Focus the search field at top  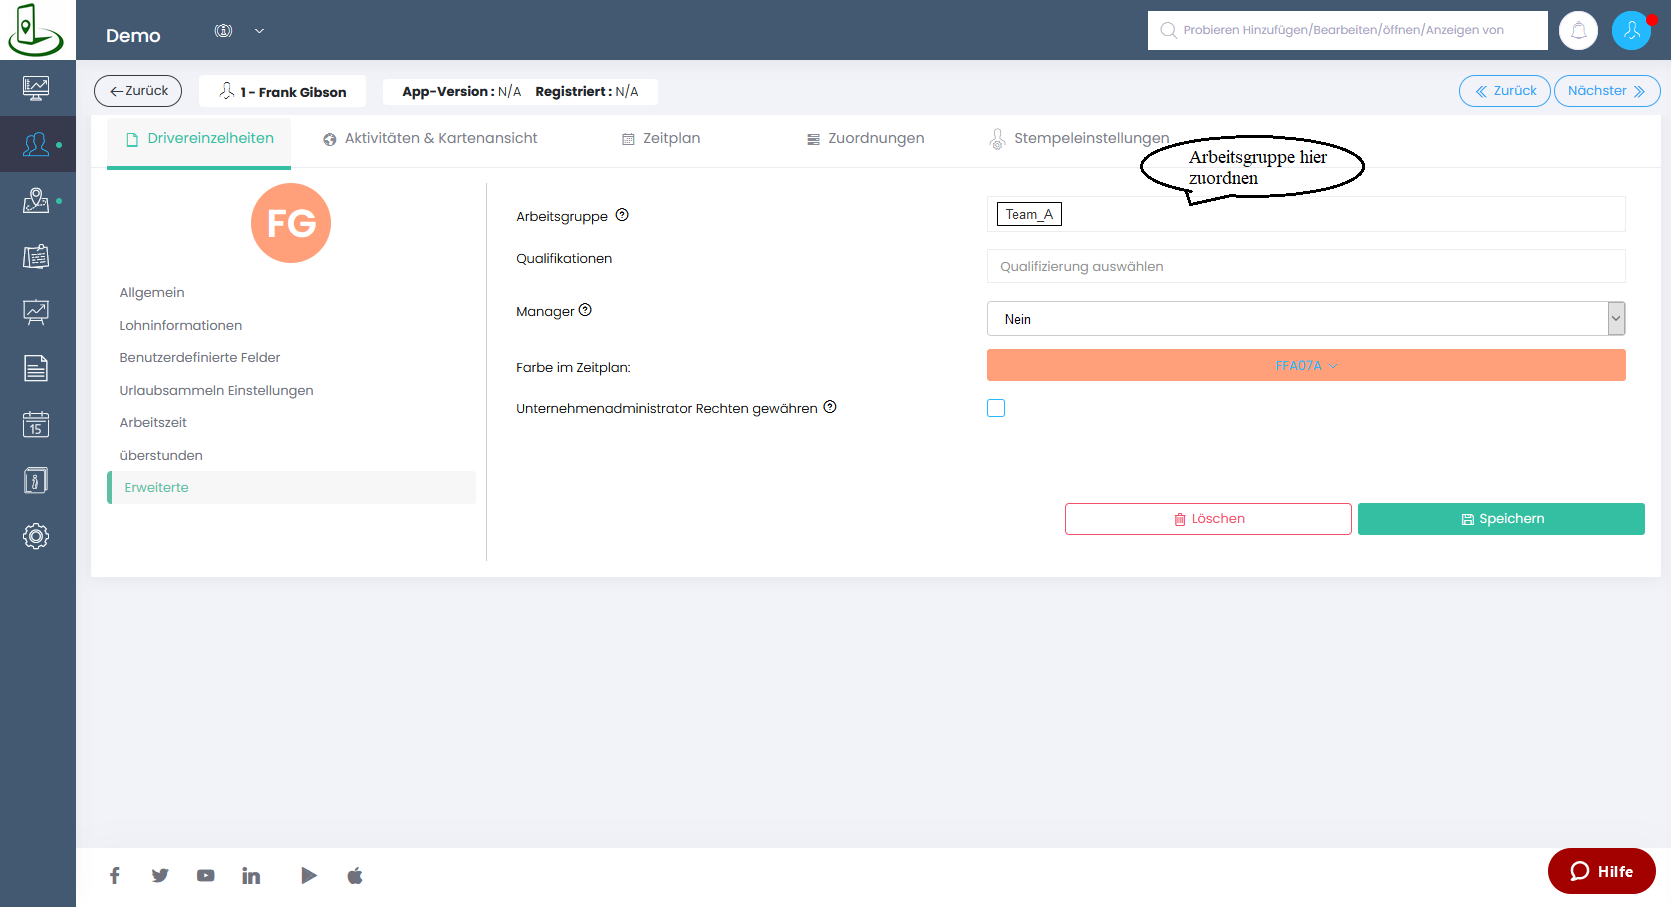point(1347,30)
